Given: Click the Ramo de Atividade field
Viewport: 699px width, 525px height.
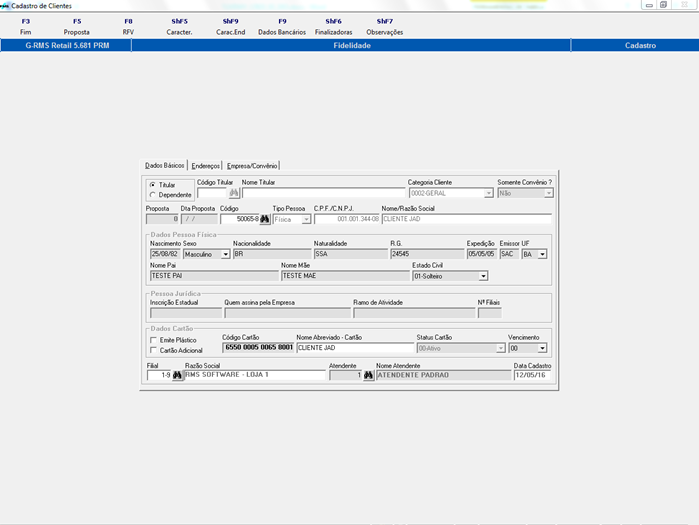Looking at the screenshot, I should click(414, 313).
